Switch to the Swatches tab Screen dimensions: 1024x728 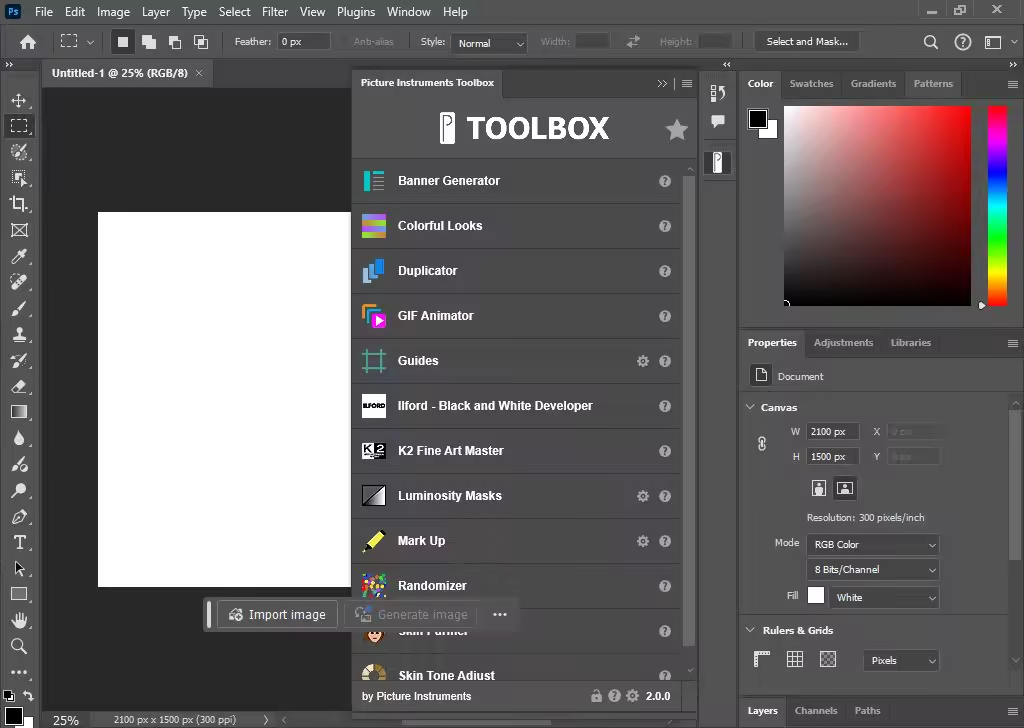(x=811, y=84)
